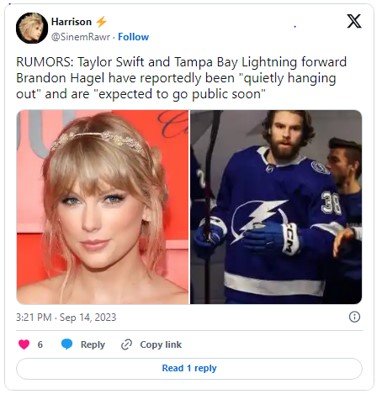Open the hockey player photo on the right
The image size is (382, 394).
[x=276, y=207]
